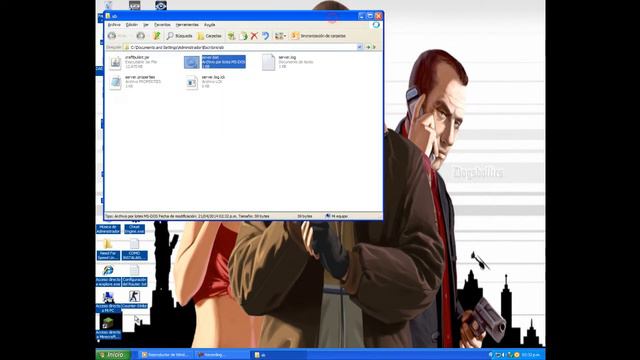Image resolution: width=640 pixels, height=360 pixels.
Task: Click the server.log.lck file name
Action: [x=213, y=77]
